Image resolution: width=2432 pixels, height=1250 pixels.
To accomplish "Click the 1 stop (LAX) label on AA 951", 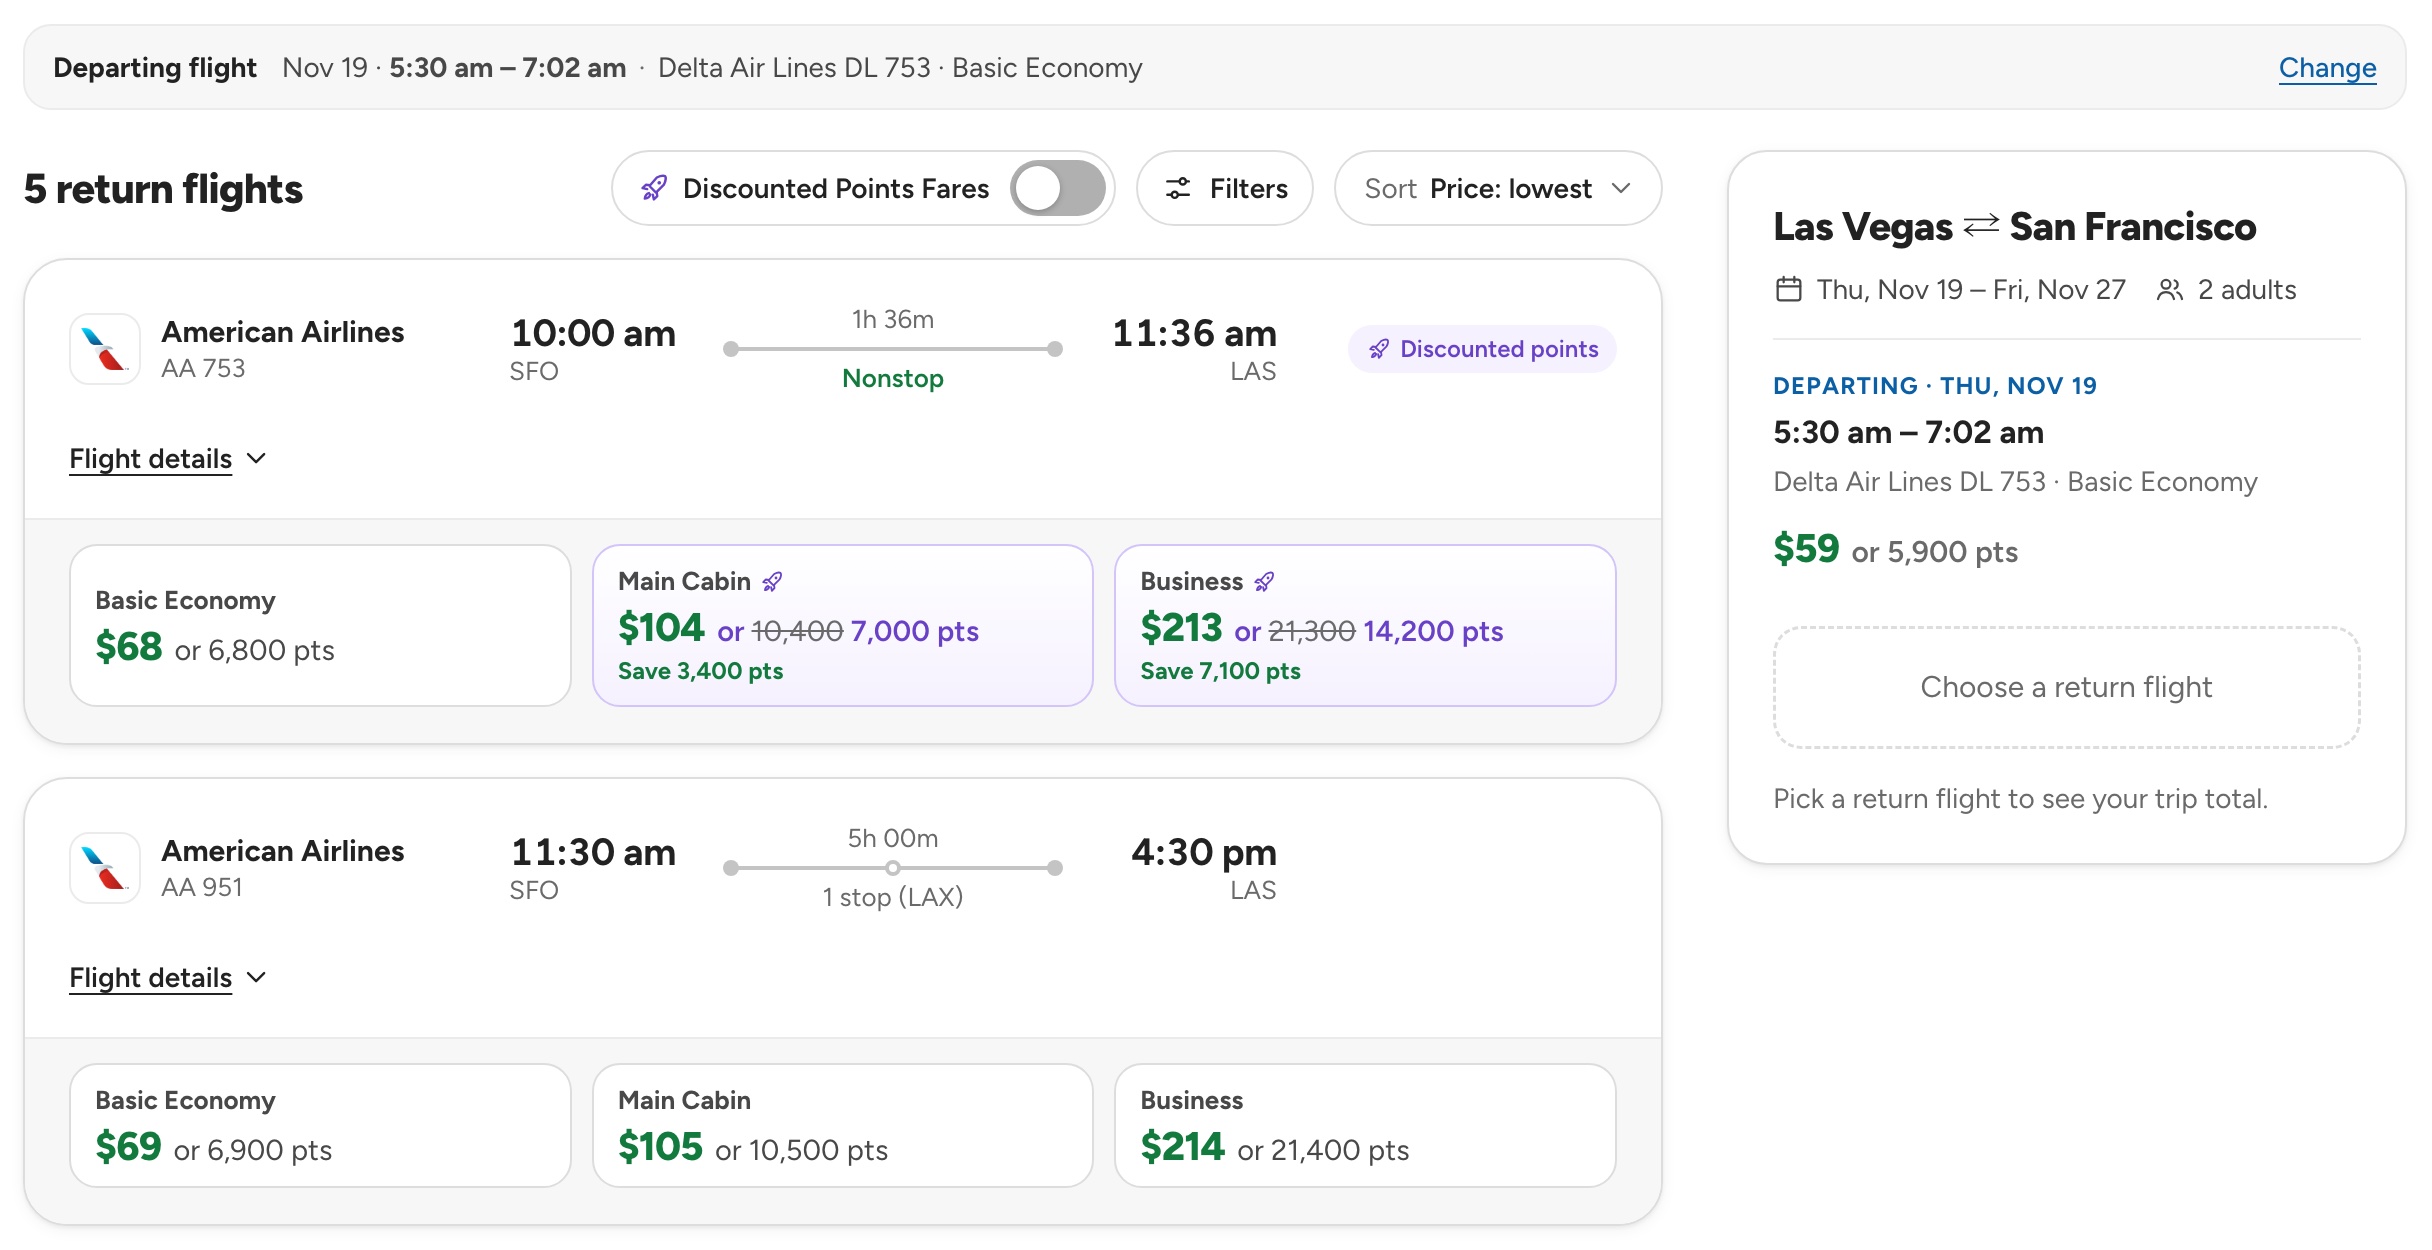I will [893, 897].
